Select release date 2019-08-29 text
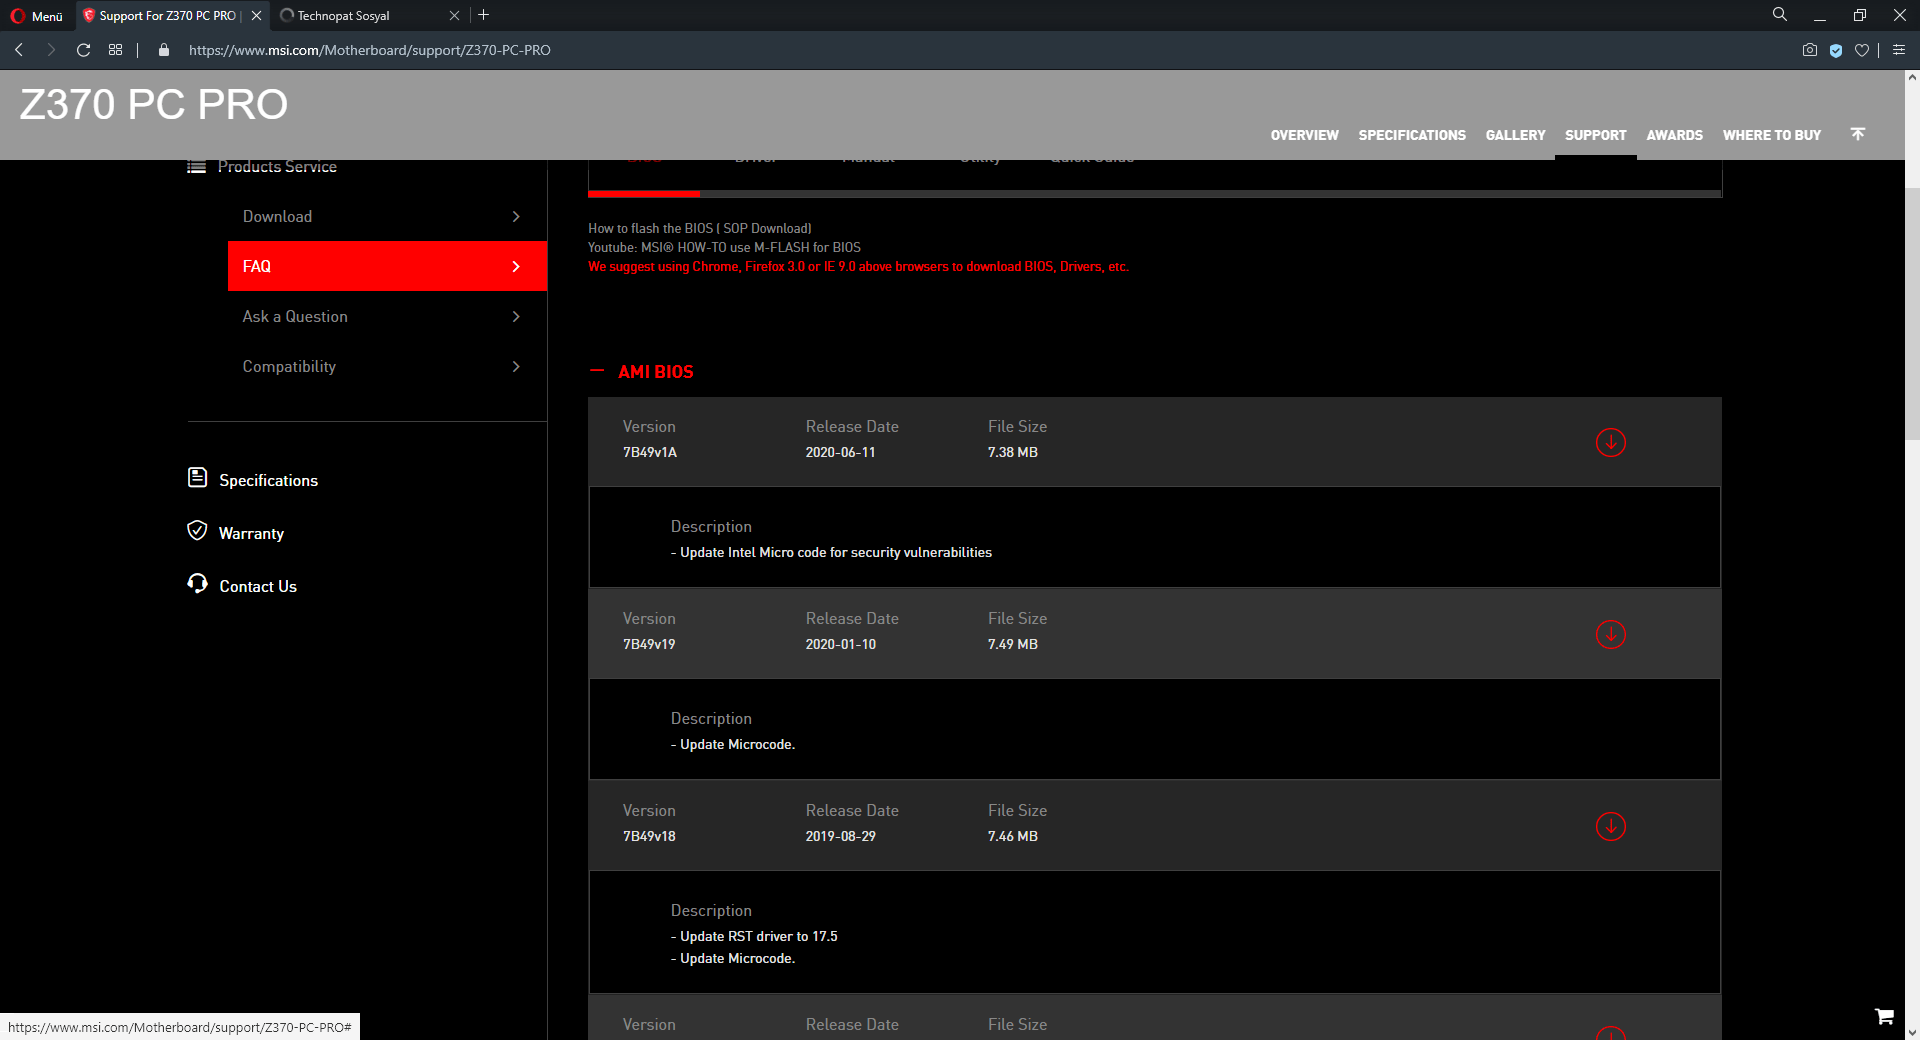1920x1040 pixels. pos(840,836)
